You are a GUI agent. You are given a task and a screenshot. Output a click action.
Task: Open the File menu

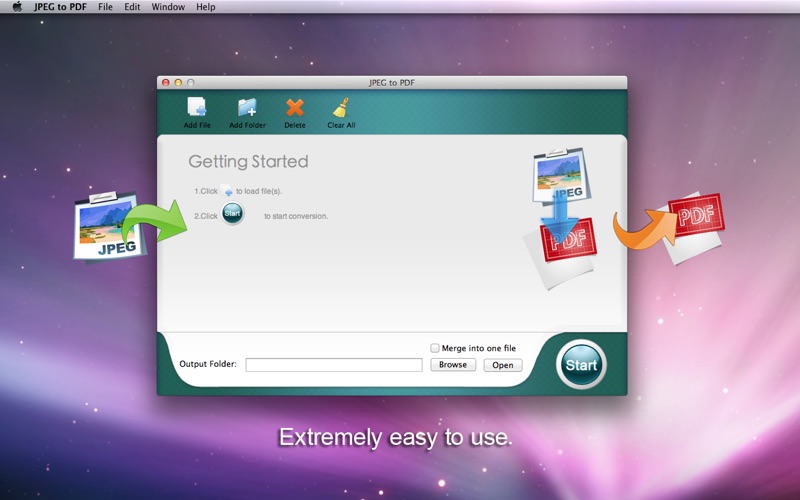tap(105, 7)
